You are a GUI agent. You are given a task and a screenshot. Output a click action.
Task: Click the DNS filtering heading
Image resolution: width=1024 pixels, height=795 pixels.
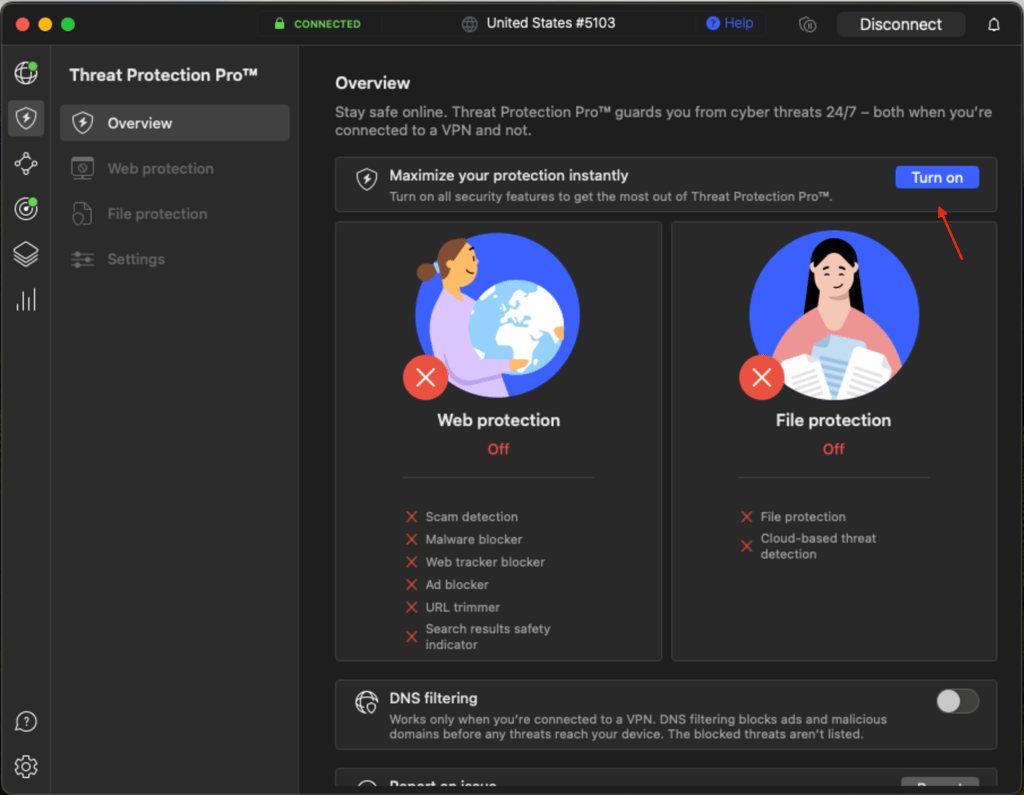click(x=433, y=698)
